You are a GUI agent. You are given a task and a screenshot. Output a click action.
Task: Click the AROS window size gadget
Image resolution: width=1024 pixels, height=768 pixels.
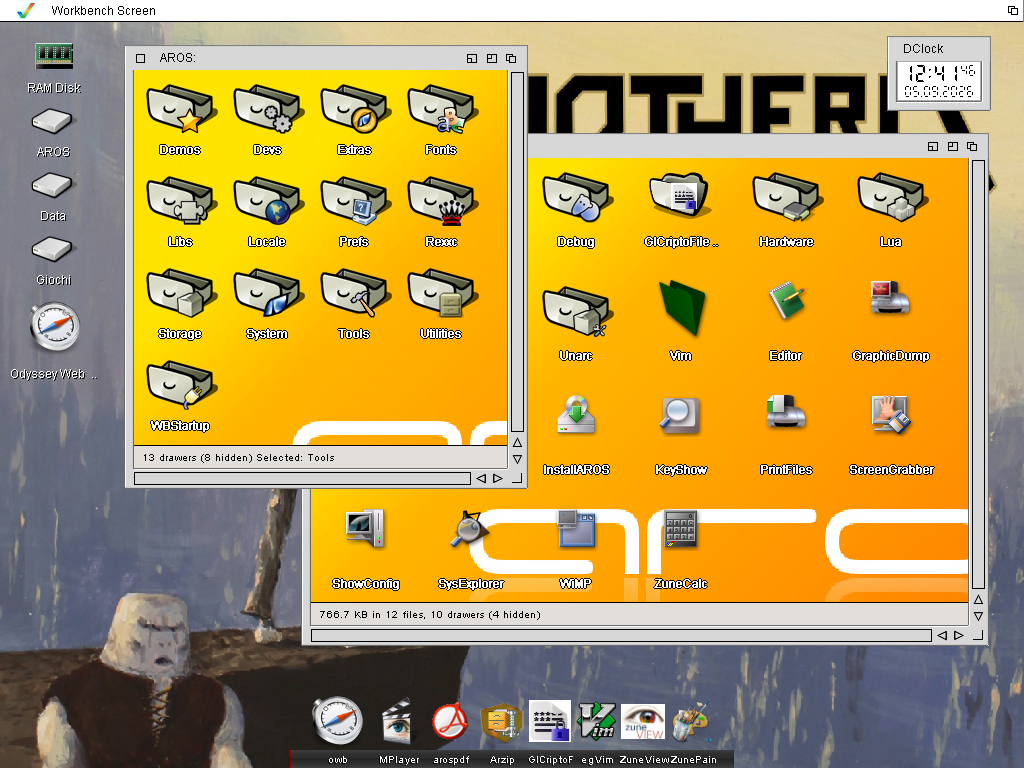(517, 479)
